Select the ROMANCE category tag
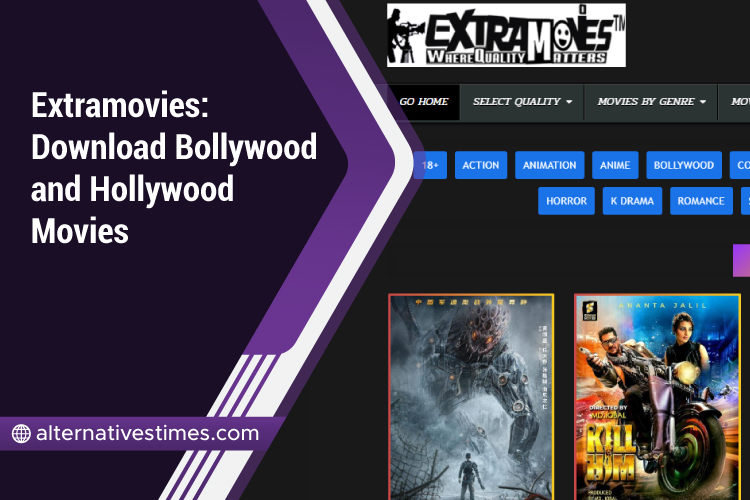Image resolution: width=750 pixels, height=500 pixels. [x=701, y=201]
